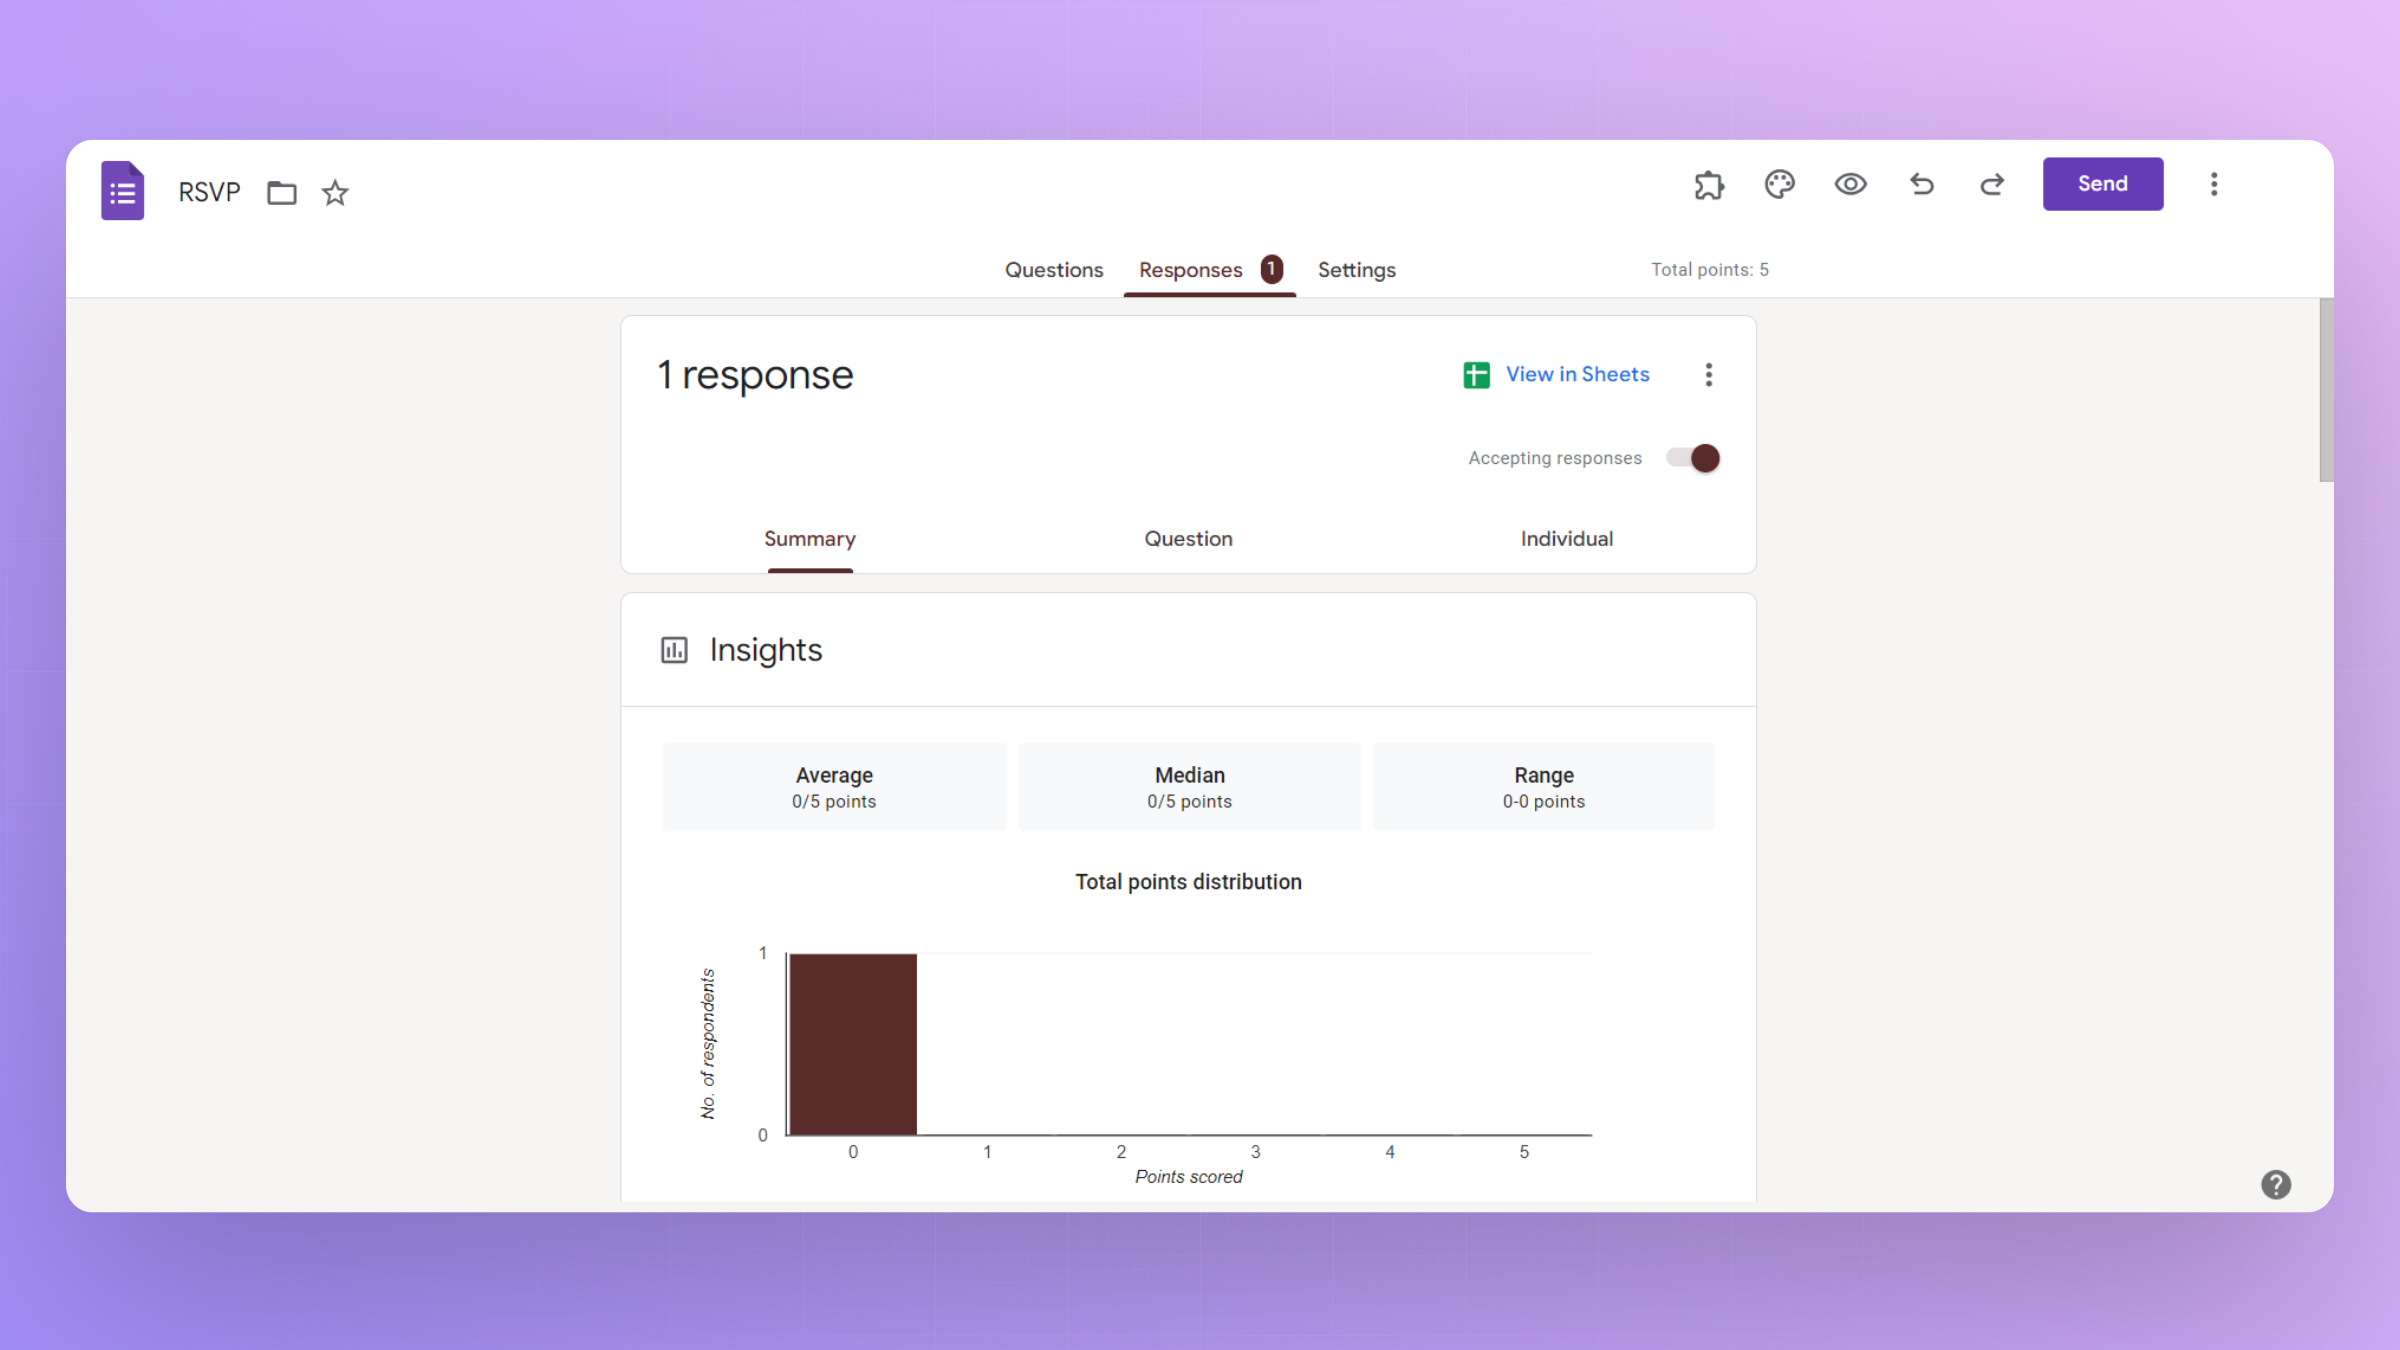Screen dimensions: 2400x1350
Task: Open the form's more options menu beside Send
Action: click(x=2214, y=184)
